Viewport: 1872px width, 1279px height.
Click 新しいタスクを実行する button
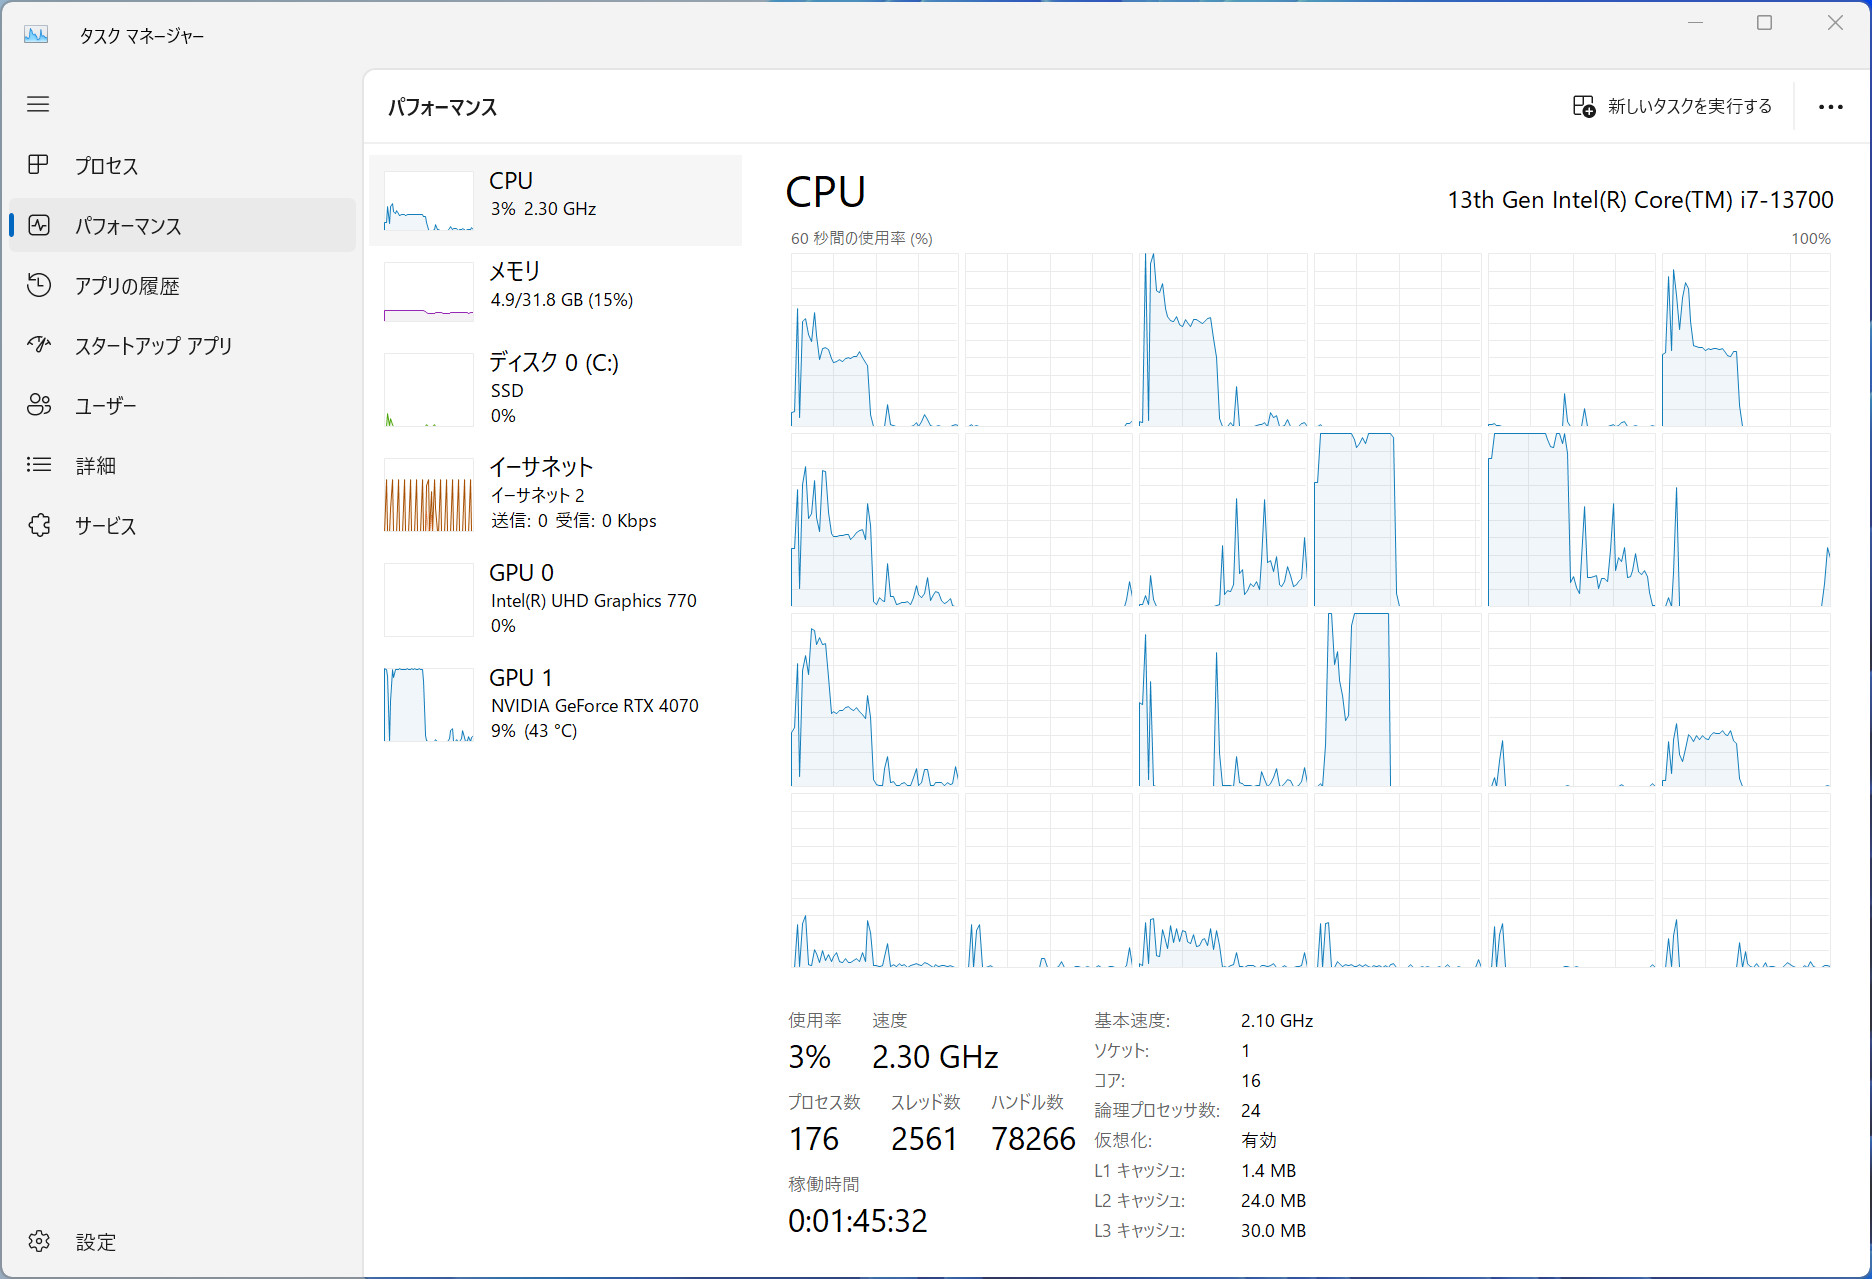tap(1673, 106)
